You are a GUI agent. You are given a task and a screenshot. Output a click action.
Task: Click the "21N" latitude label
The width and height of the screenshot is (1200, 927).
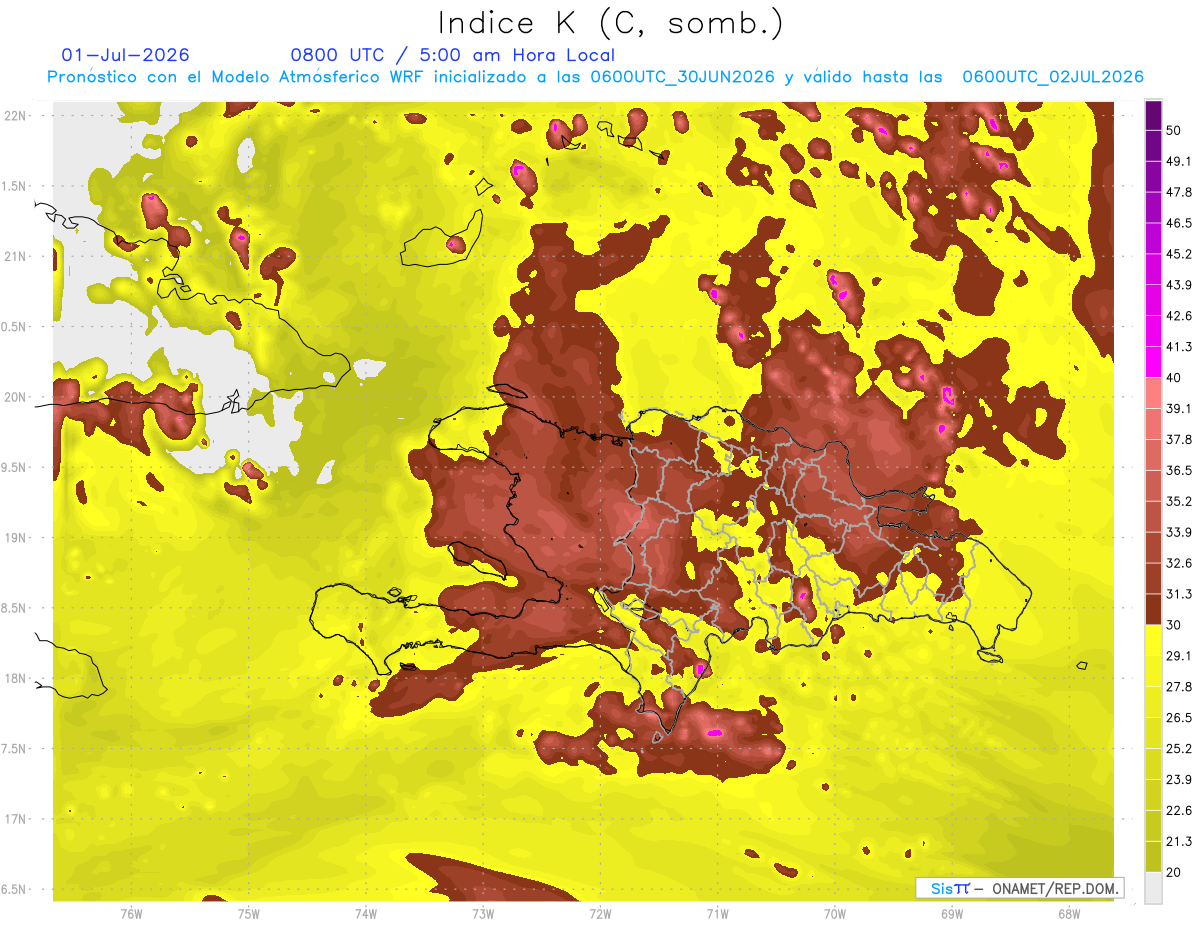click(x=16, y=256)
